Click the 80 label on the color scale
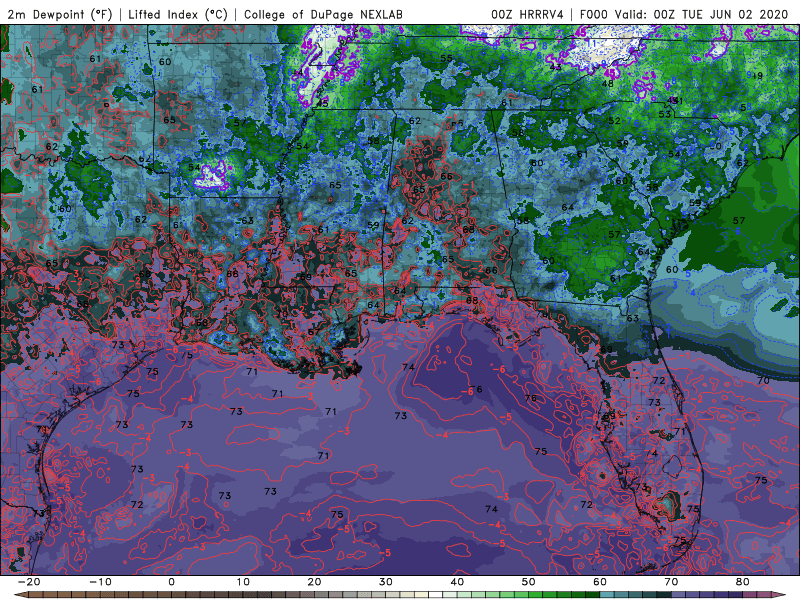 743,582
